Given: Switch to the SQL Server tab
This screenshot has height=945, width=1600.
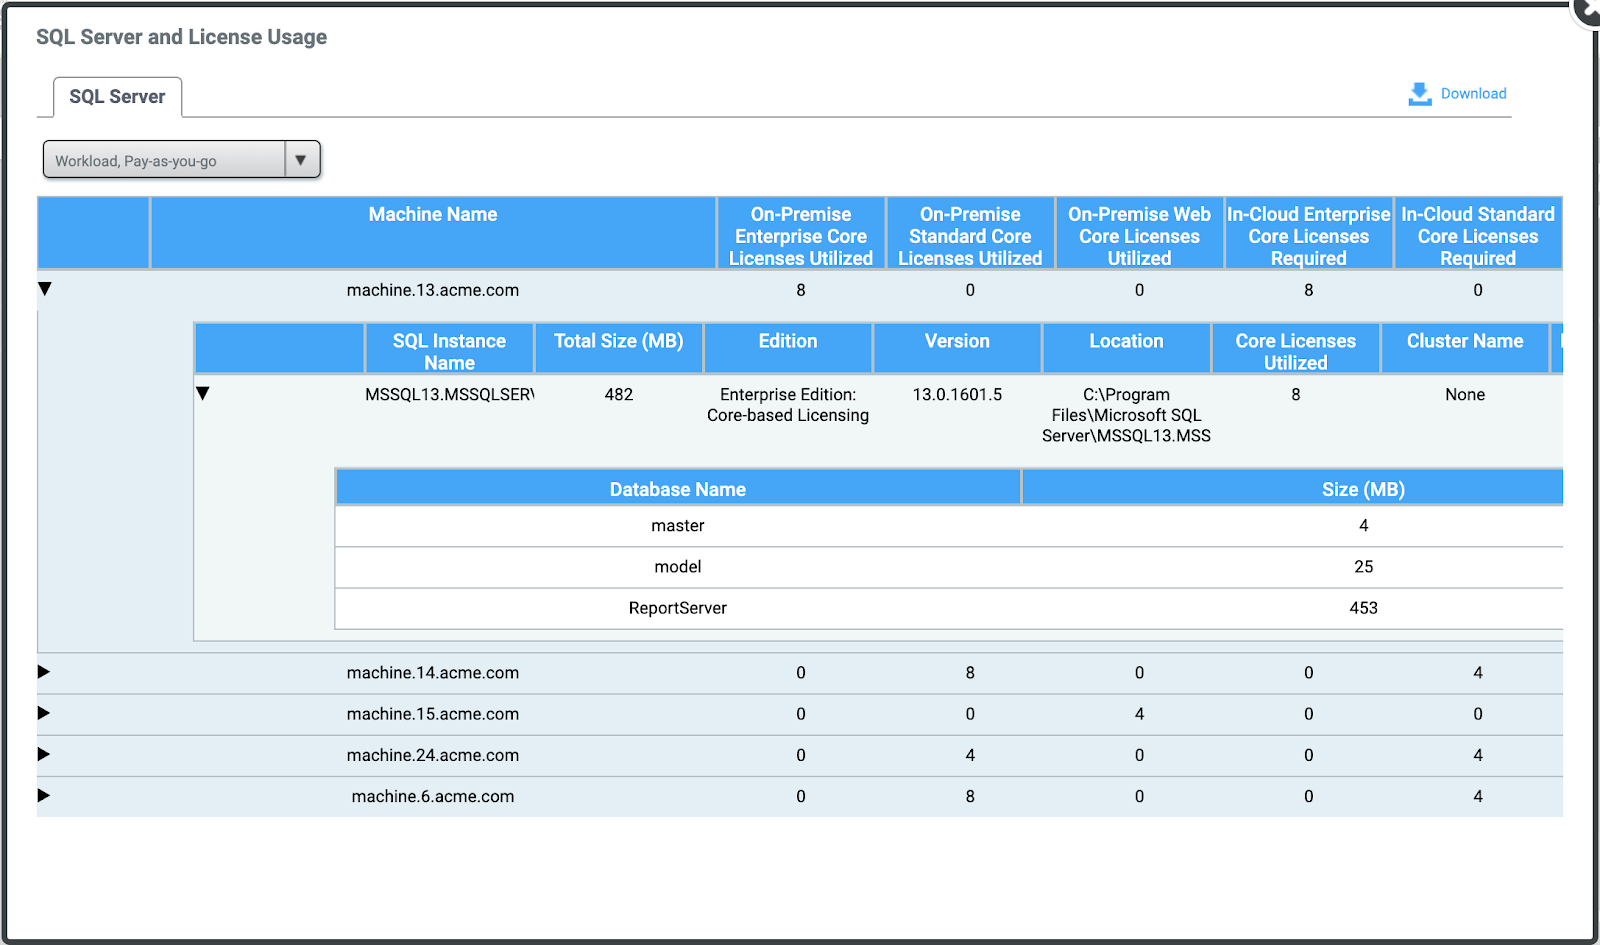Looking at the screenshot, I should 117,97.
